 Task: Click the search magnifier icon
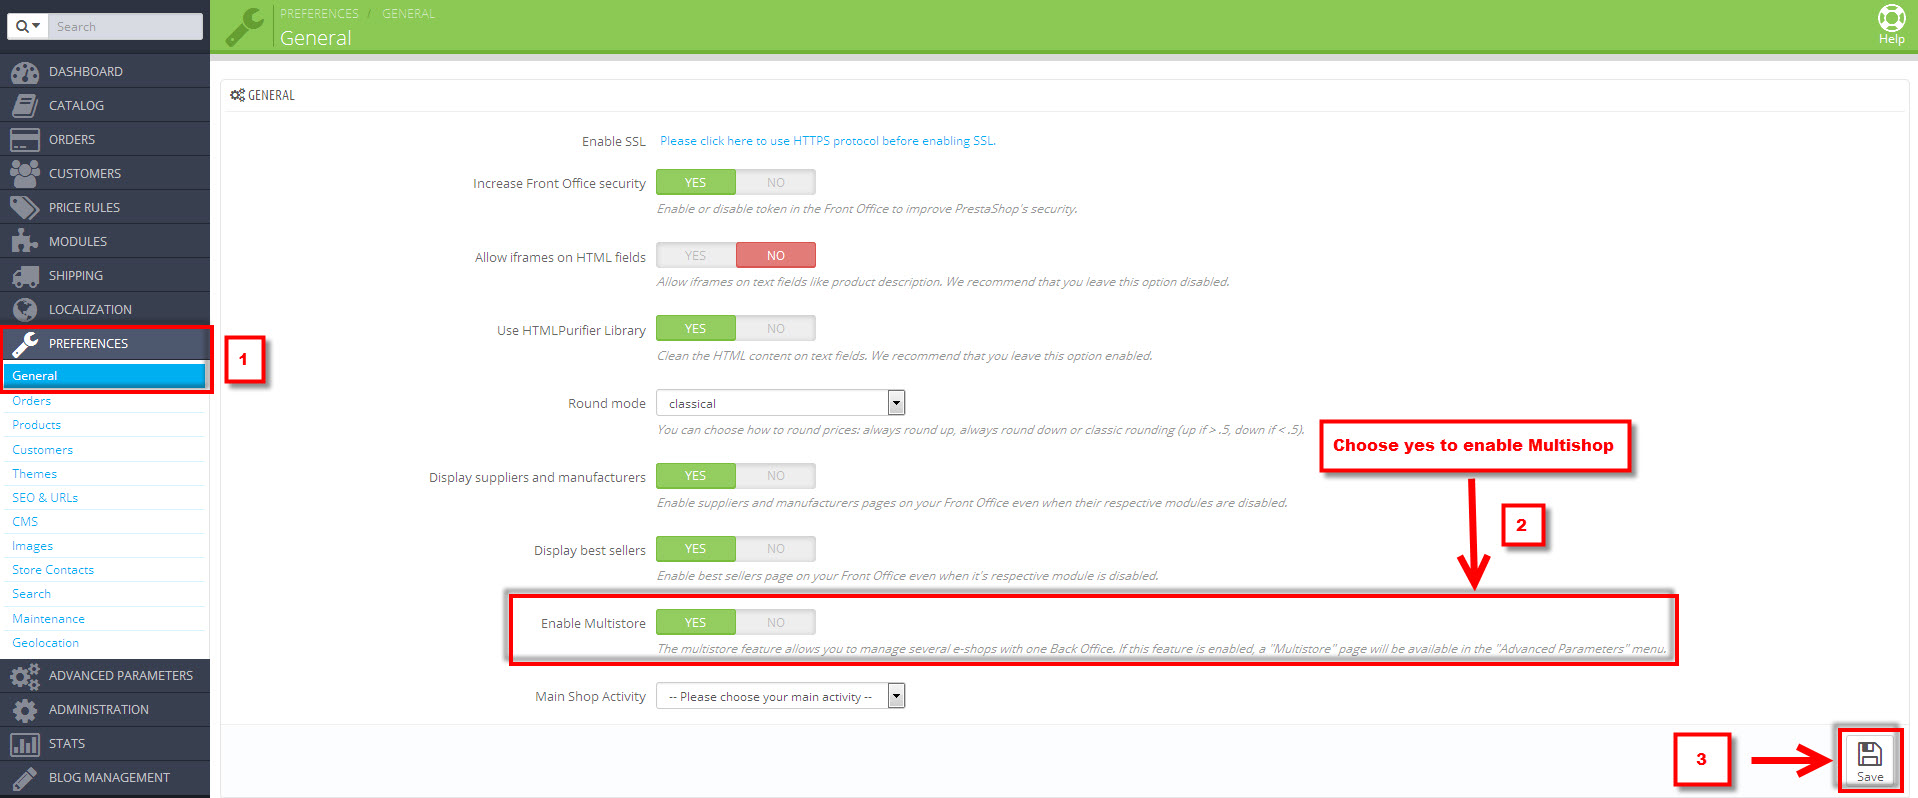coord(22,26)
